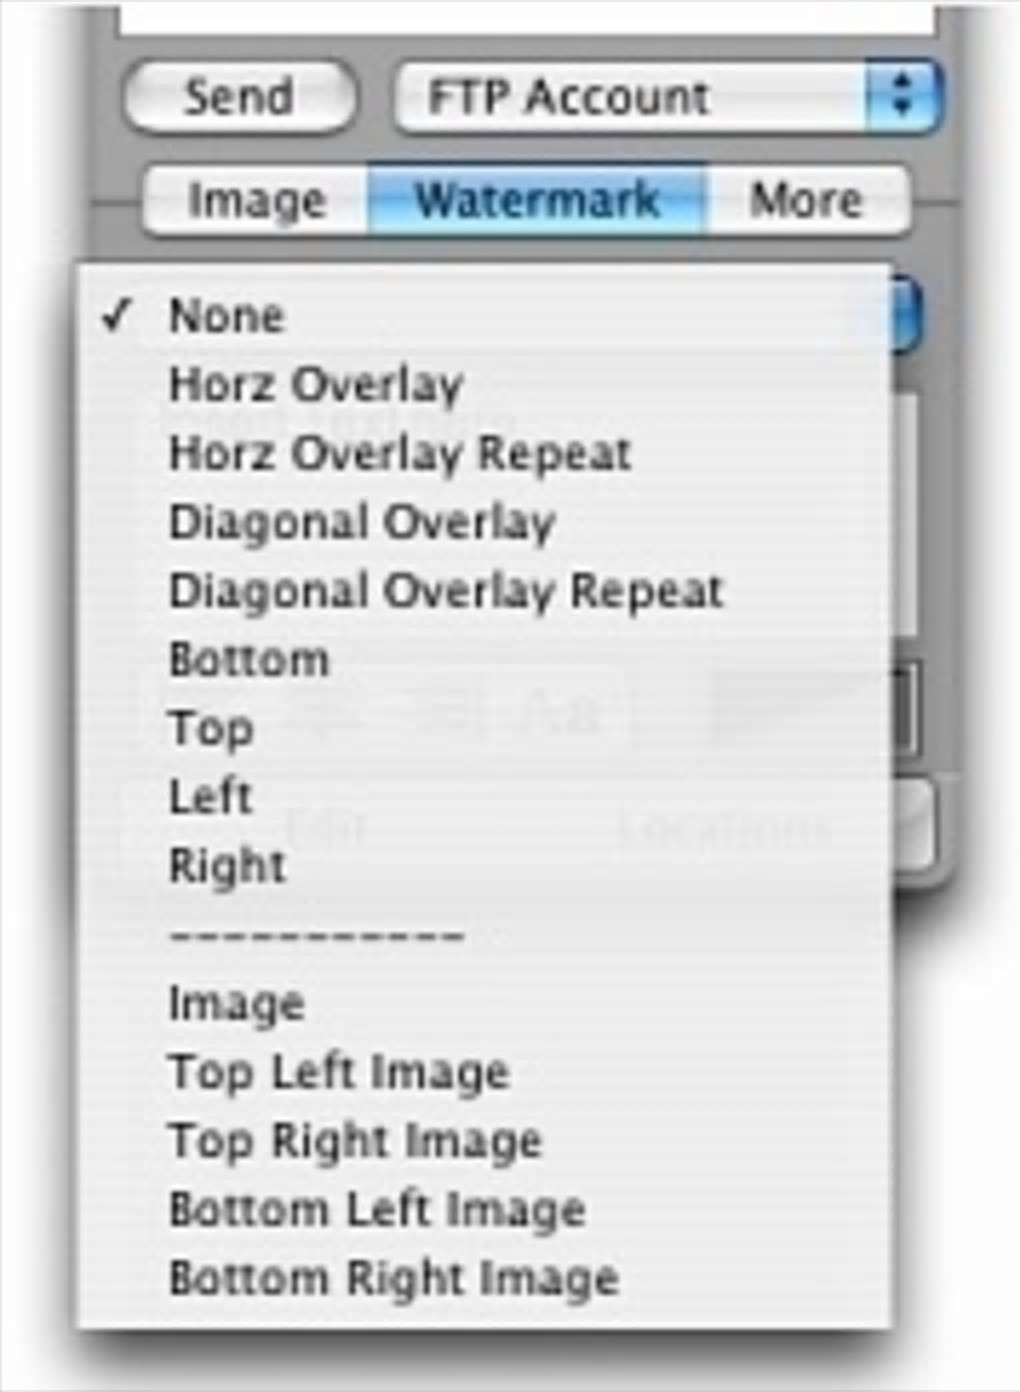
Task: Switch to the Image tab
Action: tap(257, 201)
